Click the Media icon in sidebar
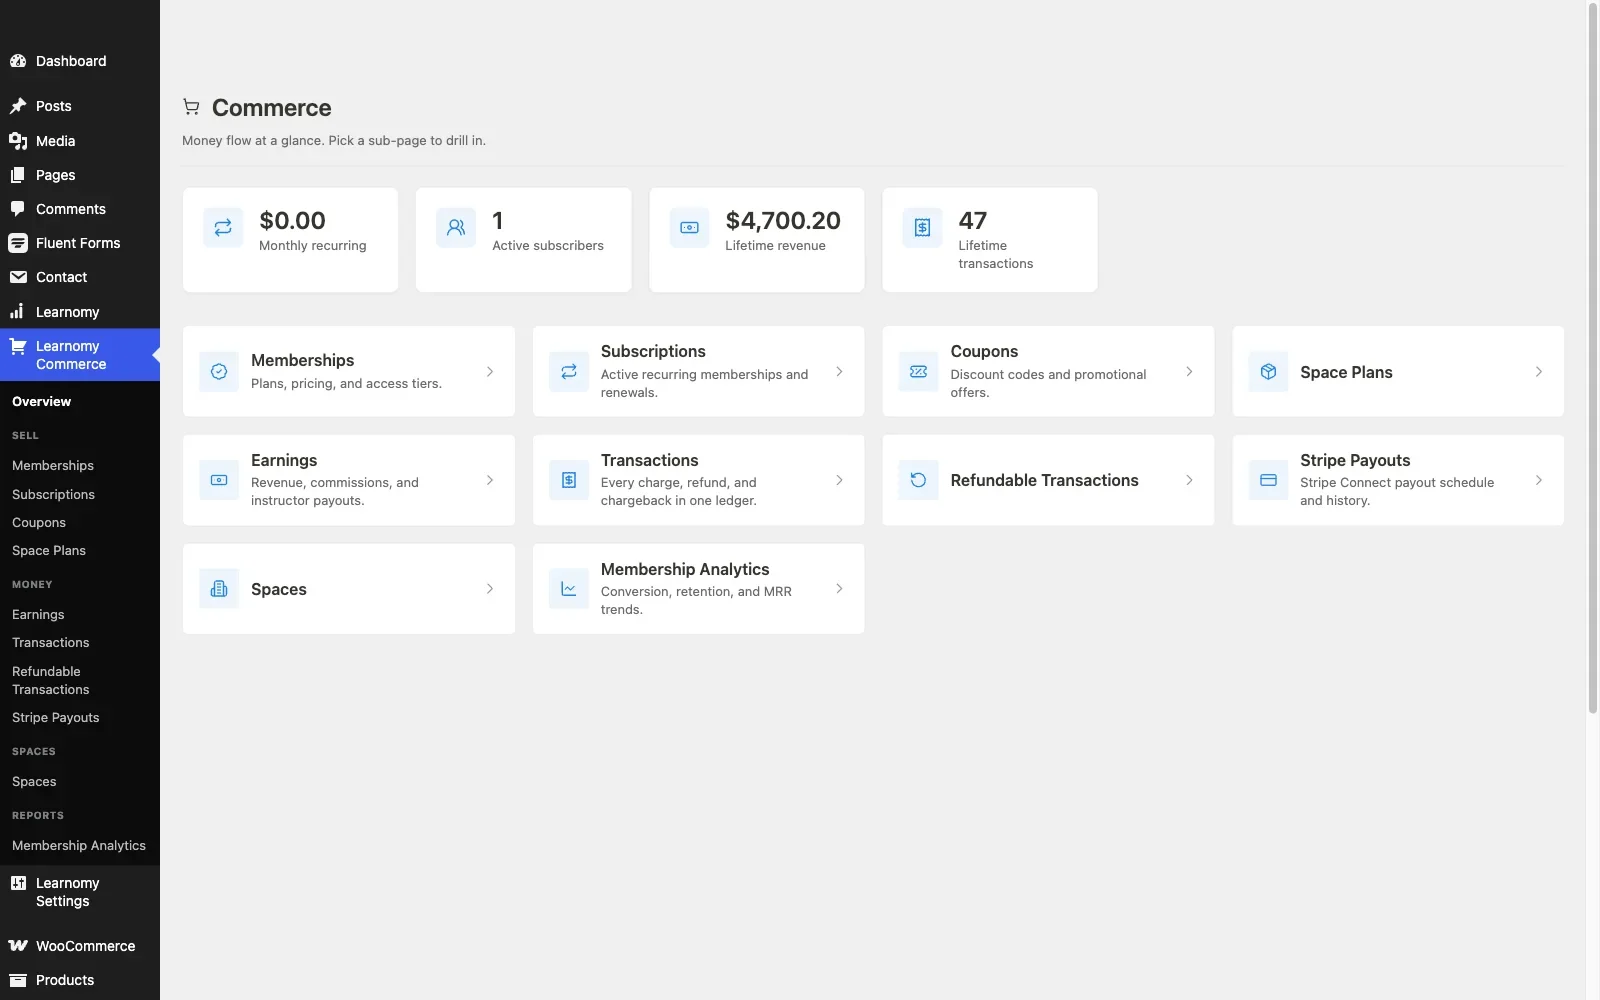 point(18,141)
